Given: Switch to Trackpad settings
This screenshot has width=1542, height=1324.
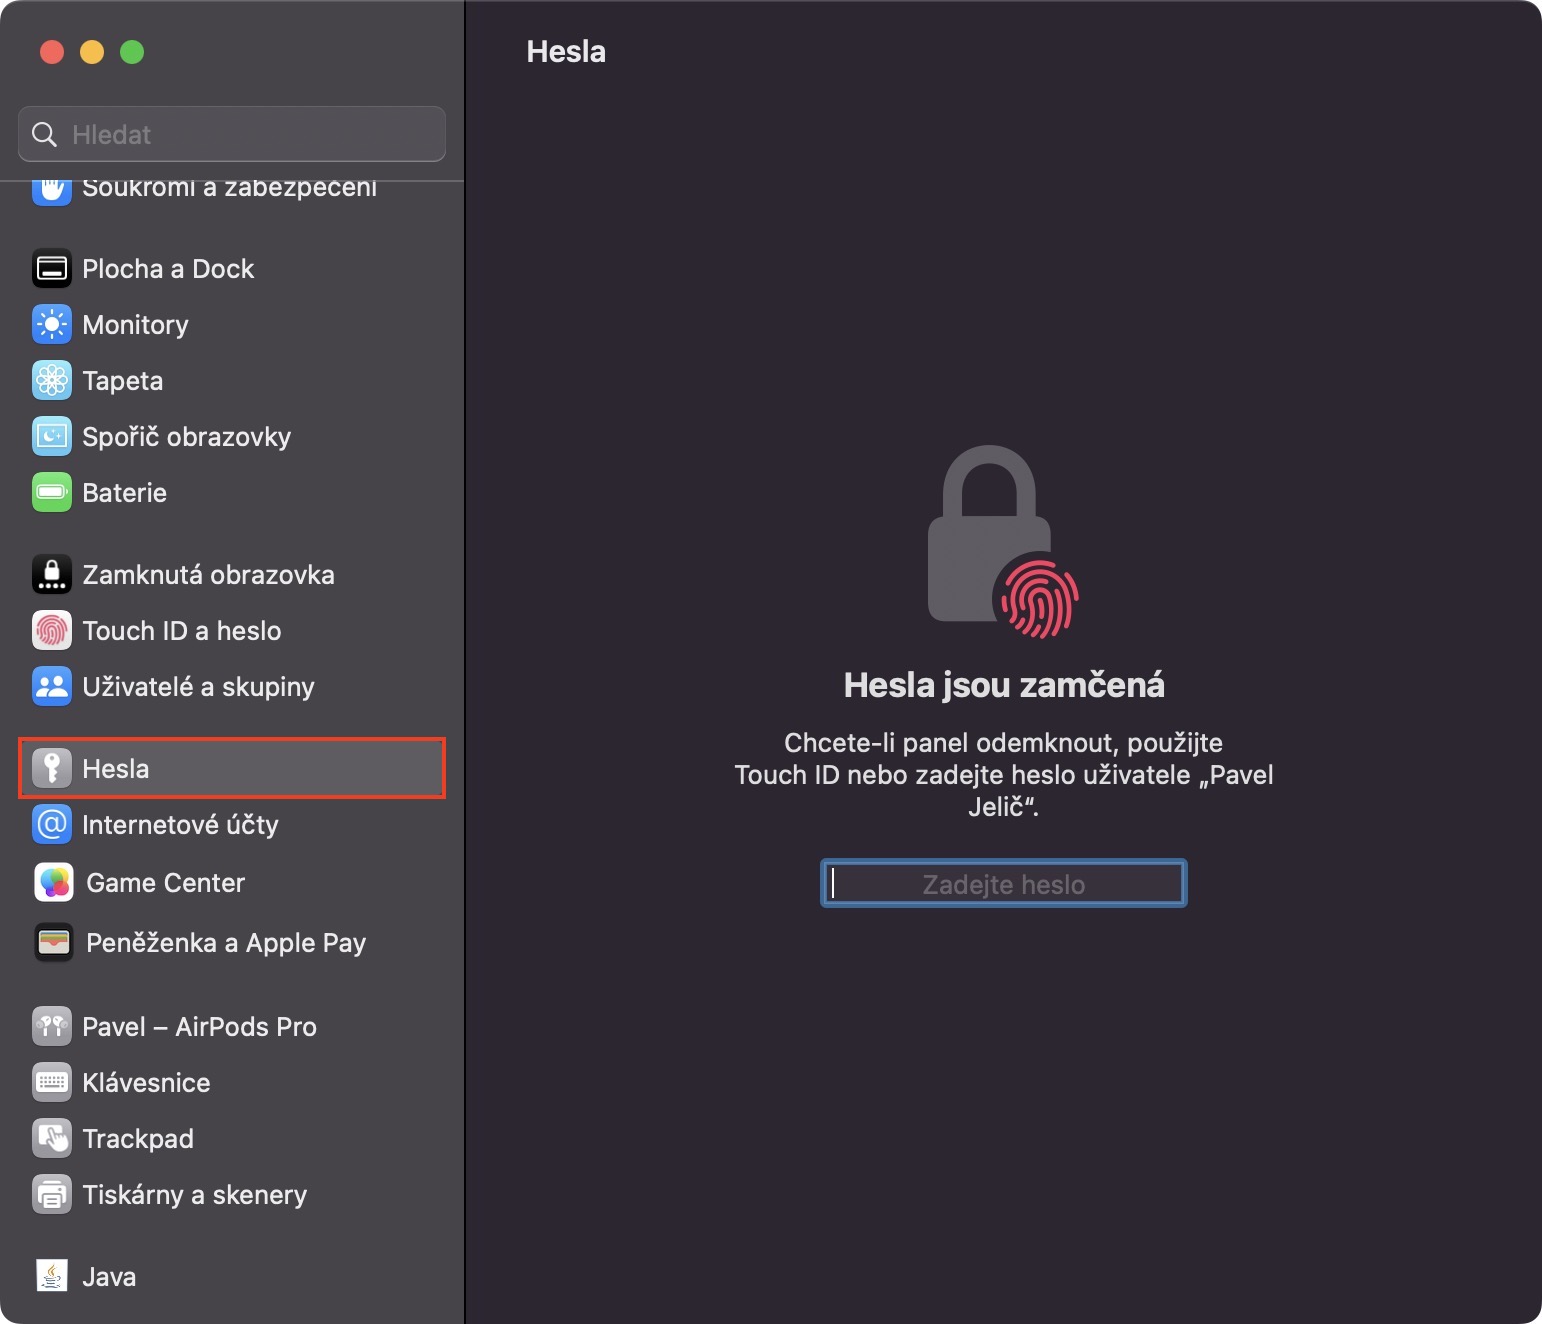Looking at the screenshot, I should pos(138,1139).
